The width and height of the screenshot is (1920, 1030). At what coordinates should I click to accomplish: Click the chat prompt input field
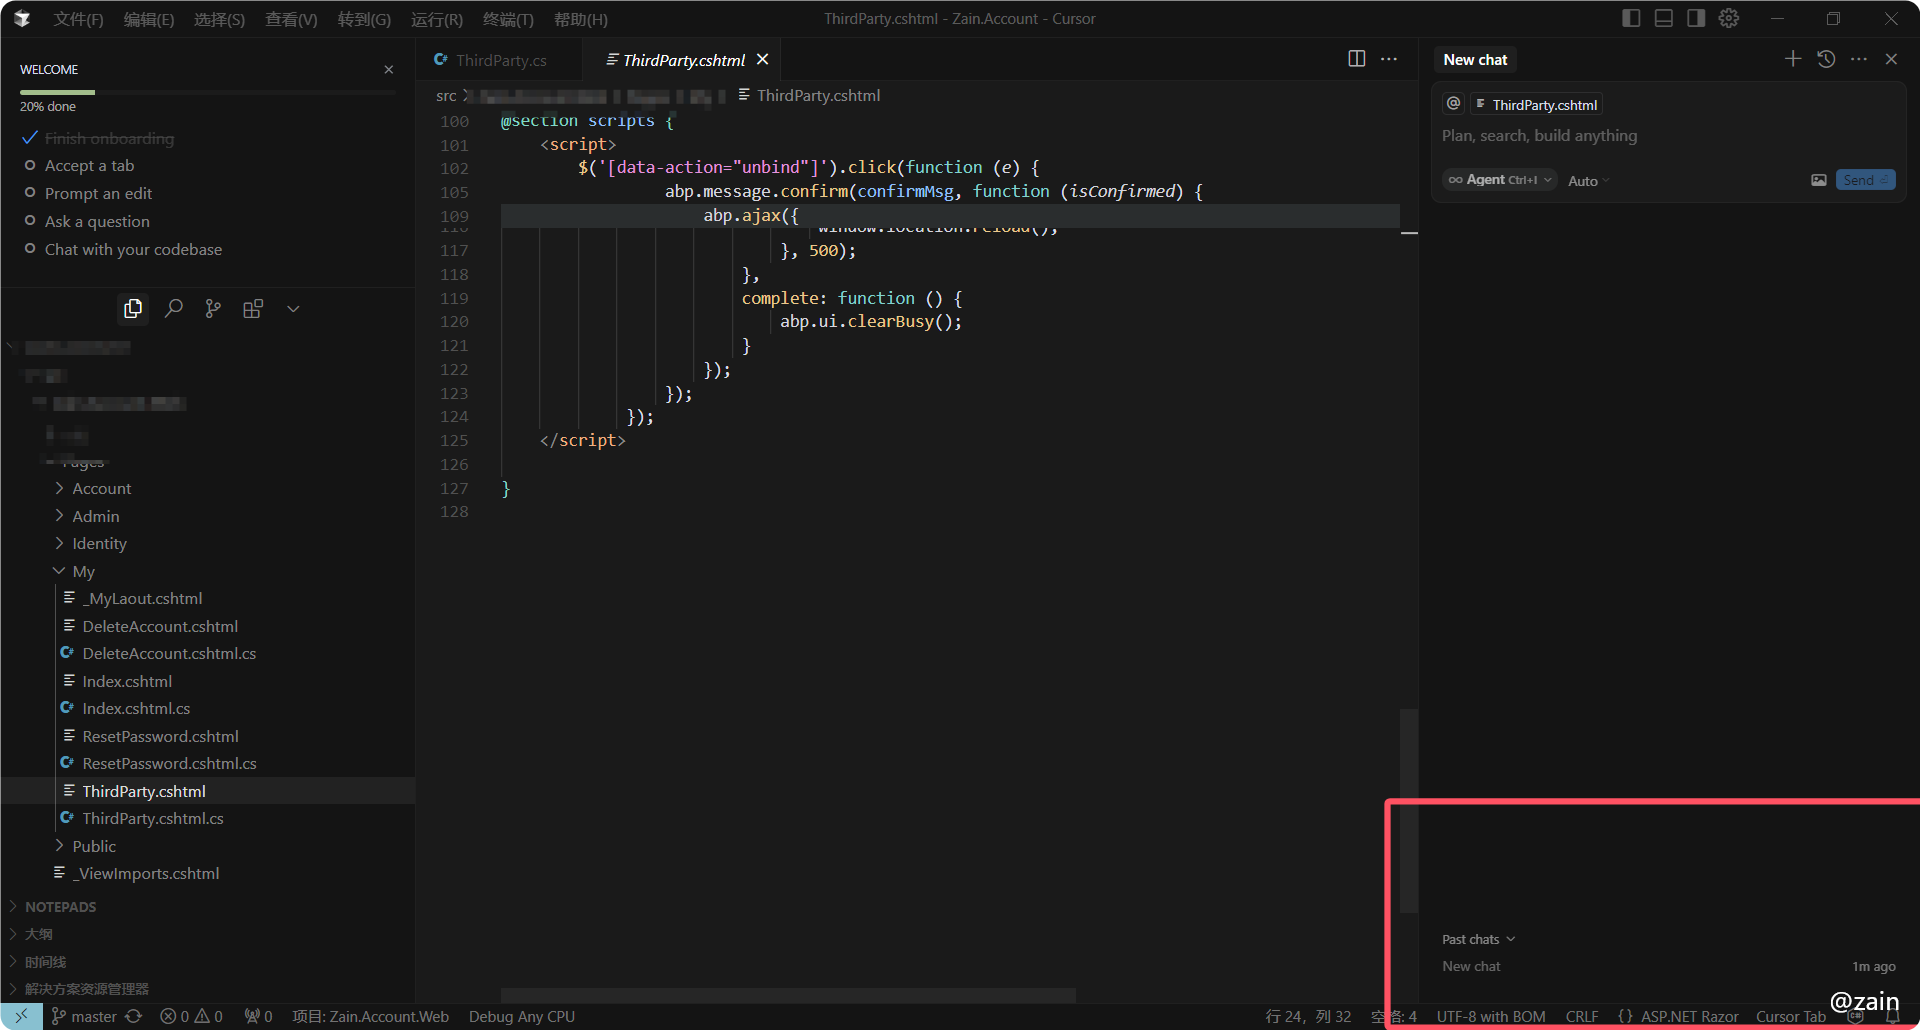tap(1668, 136)
